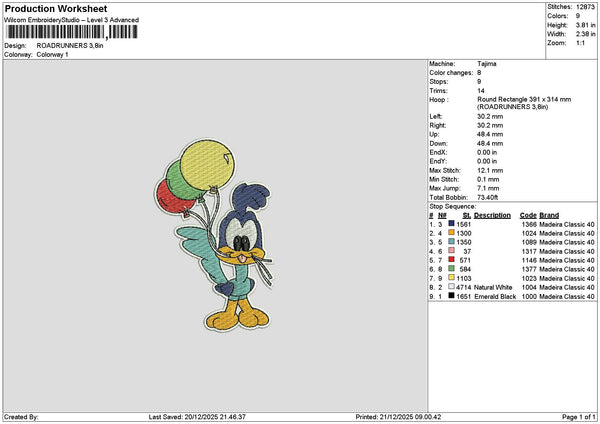
Task: Select the Trims value "14"
Action: (x=481, y=91)
